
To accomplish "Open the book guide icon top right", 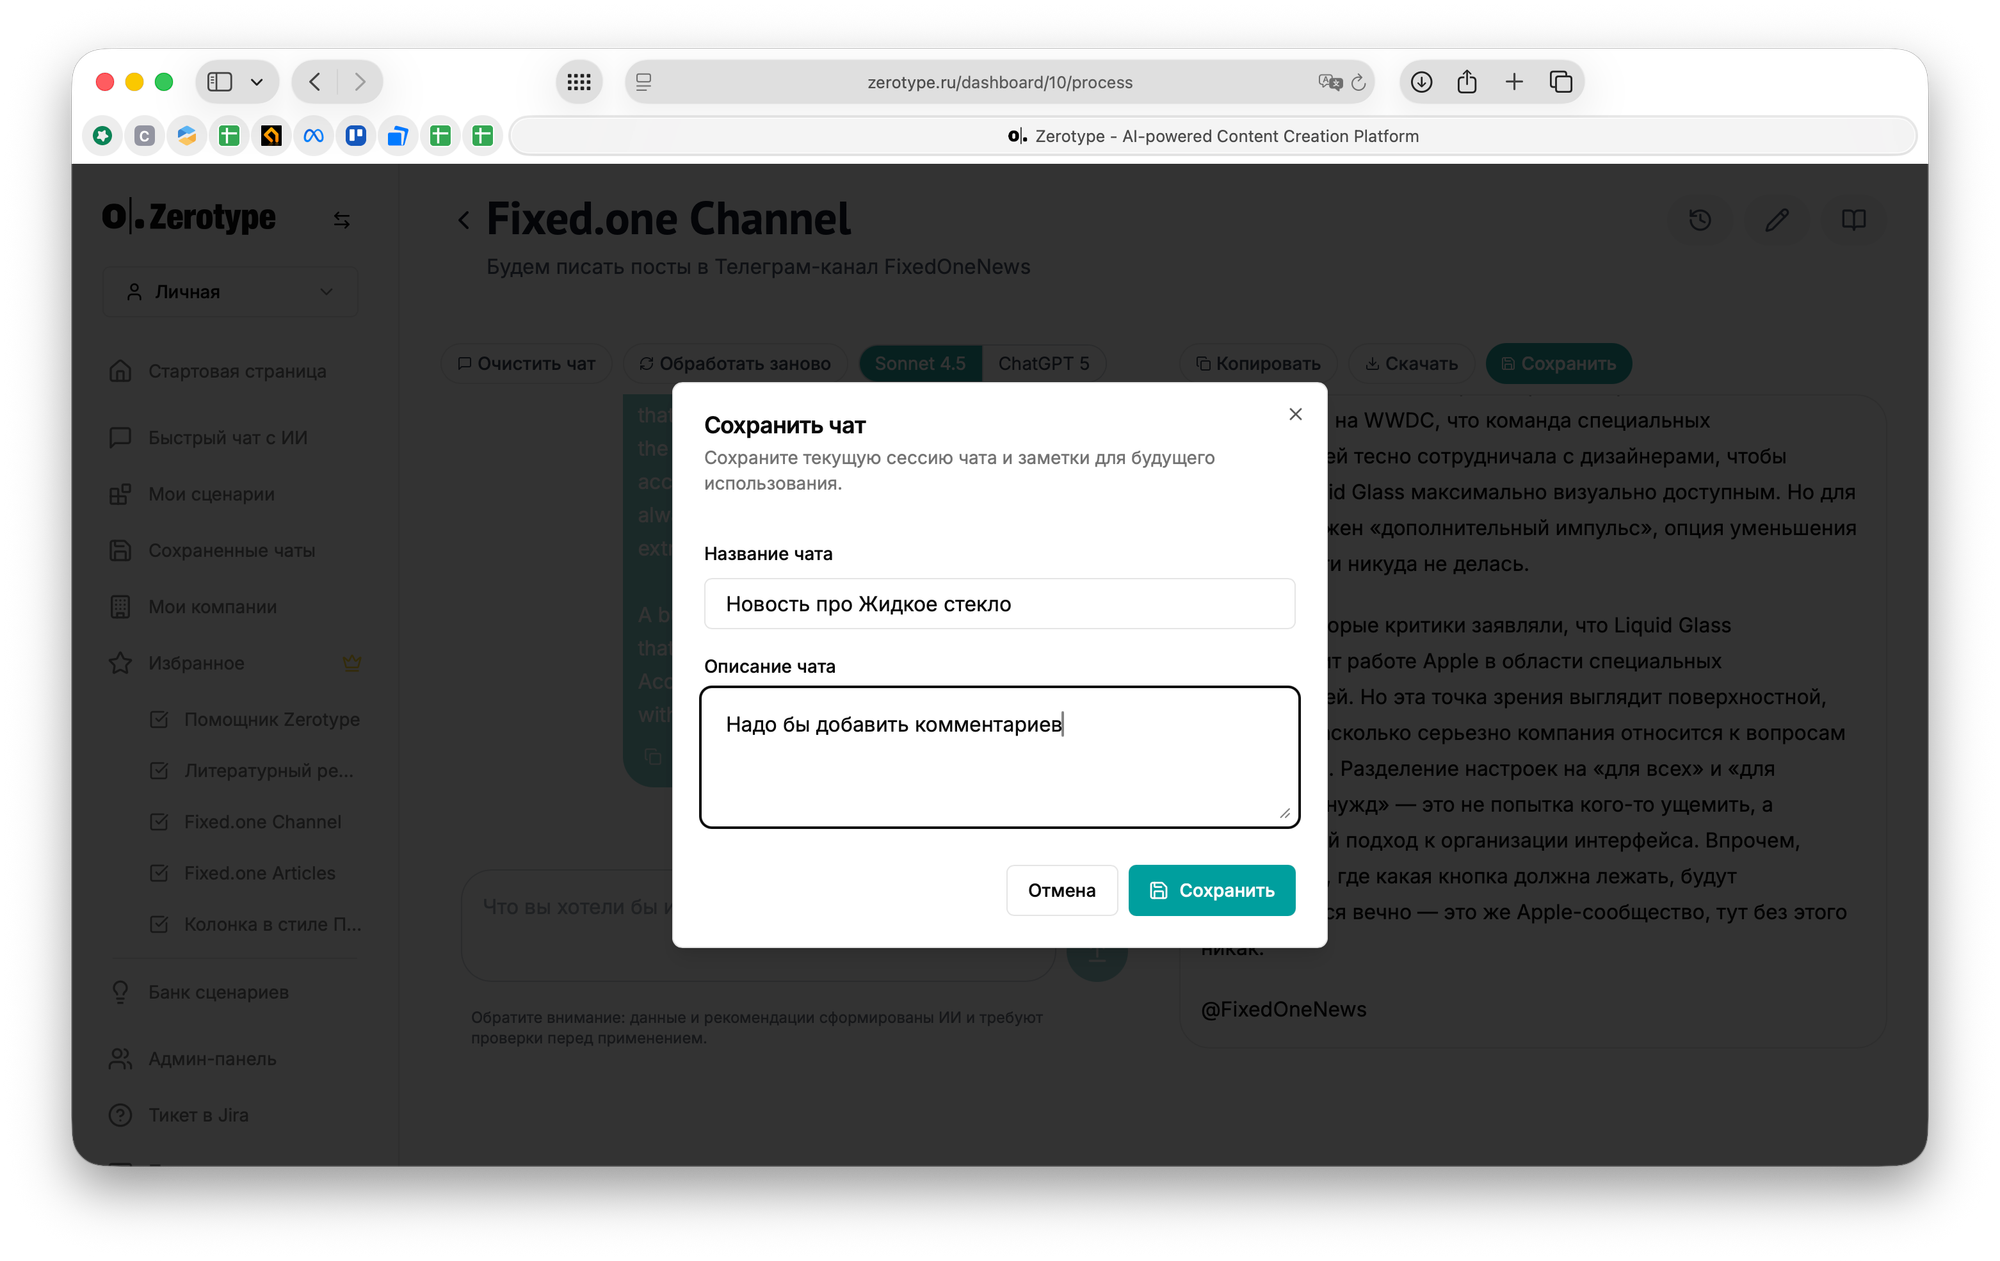I will 1853,220.
